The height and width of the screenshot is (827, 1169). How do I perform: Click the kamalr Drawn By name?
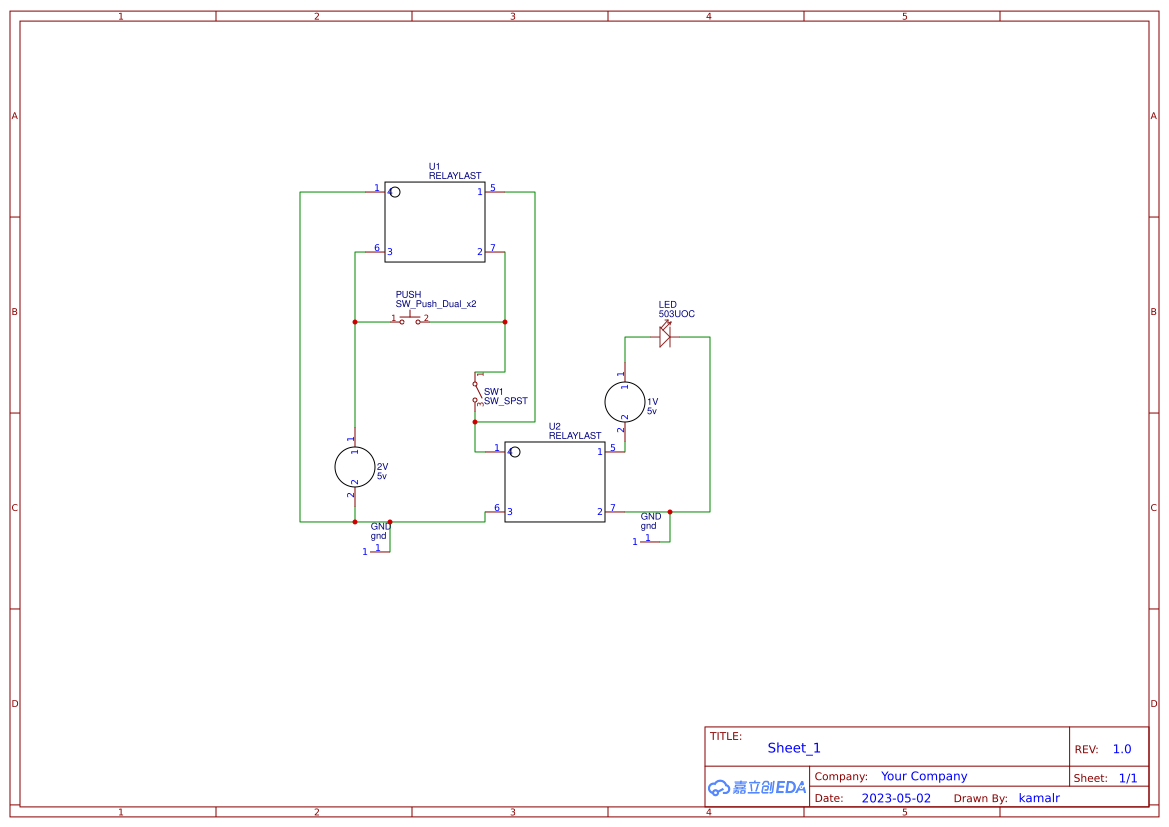[x=1039, y=798]
